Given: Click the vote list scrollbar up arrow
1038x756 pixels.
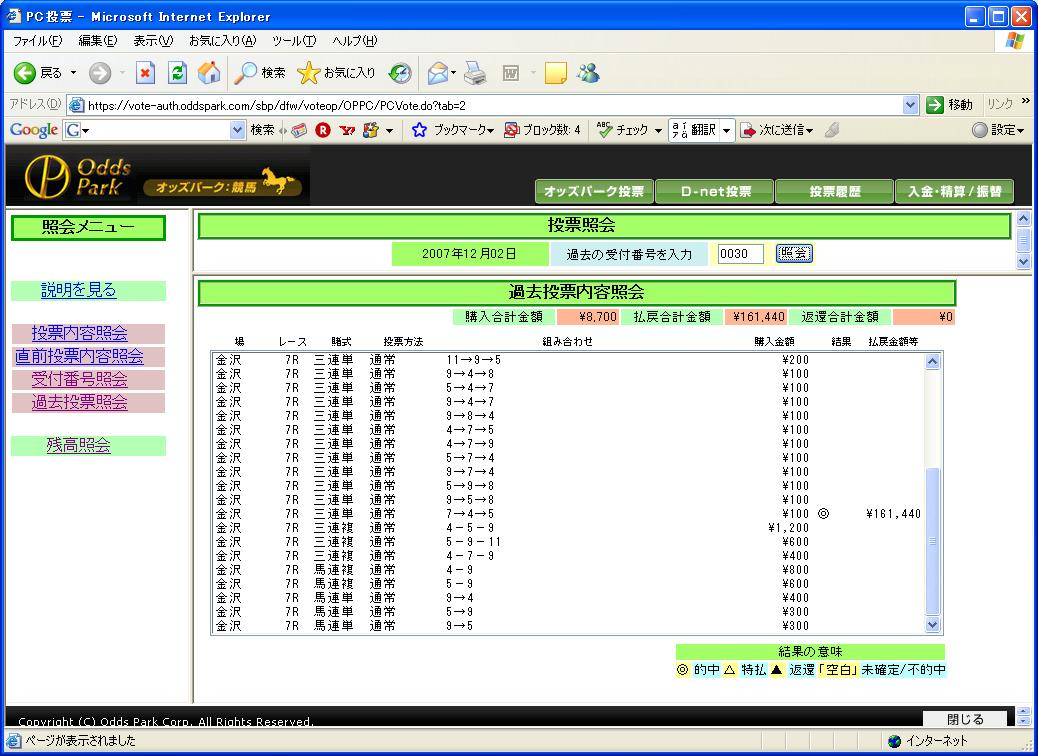Looking at the screenshot, I should (933, 361).
